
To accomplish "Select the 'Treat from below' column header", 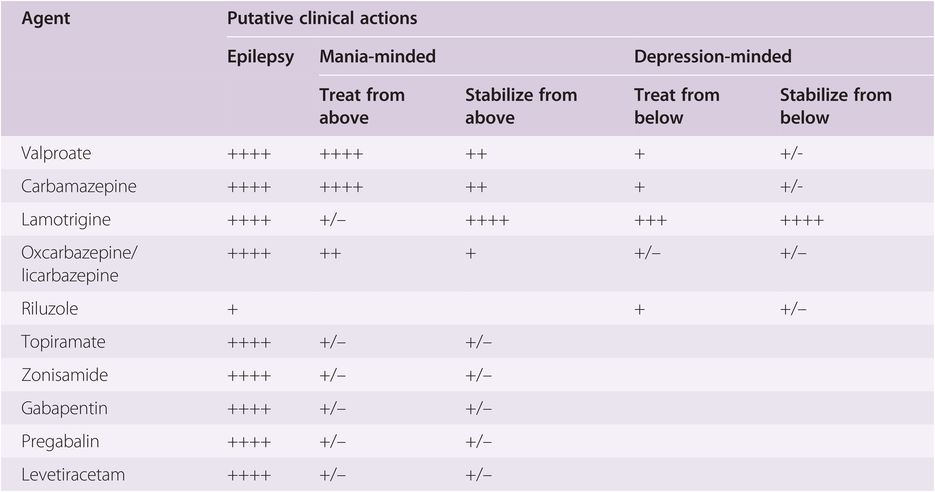I will tap(677, 106).
